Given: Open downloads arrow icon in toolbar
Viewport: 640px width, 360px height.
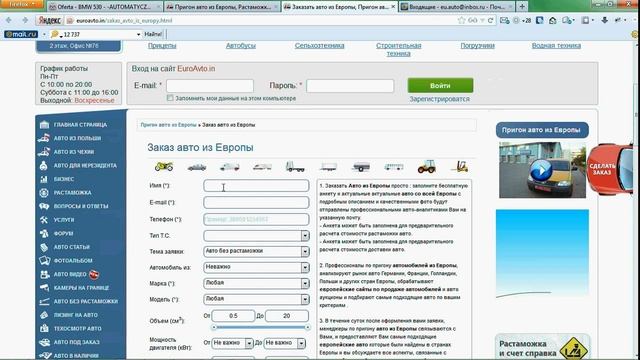Looking at the screenshot, I should 604,20.
